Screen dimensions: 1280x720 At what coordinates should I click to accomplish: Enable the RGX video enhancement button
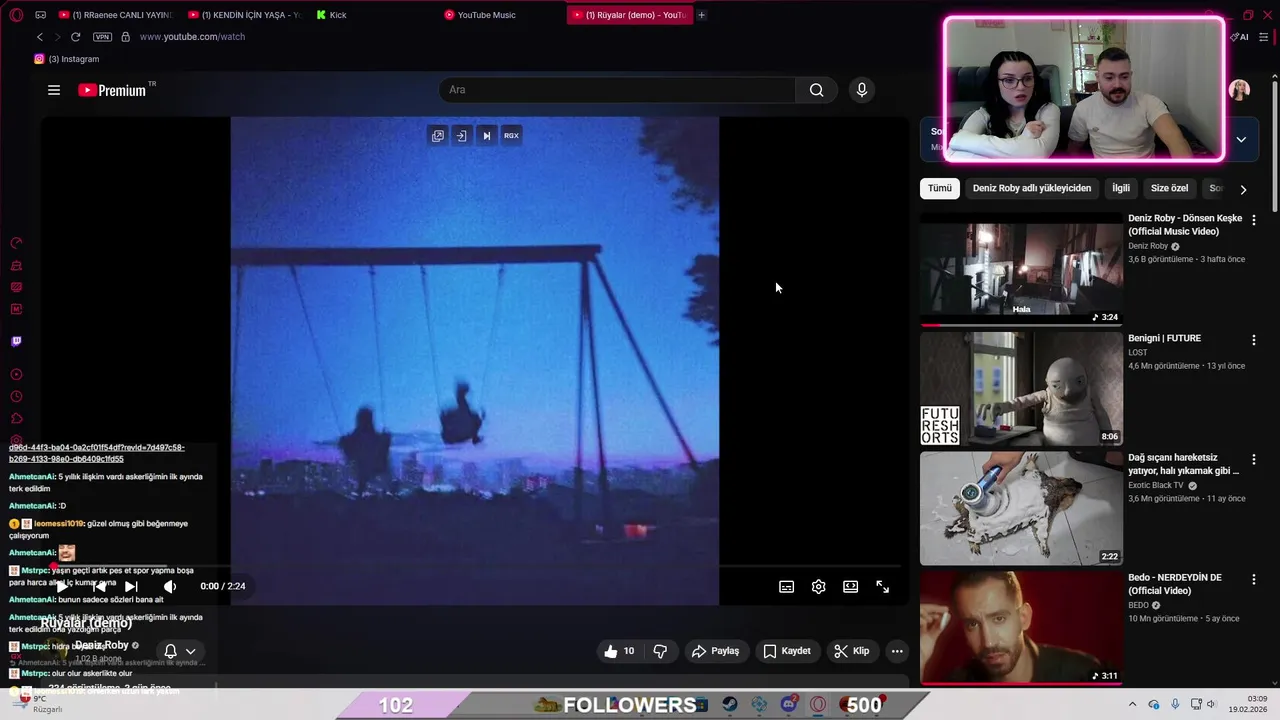511,136
